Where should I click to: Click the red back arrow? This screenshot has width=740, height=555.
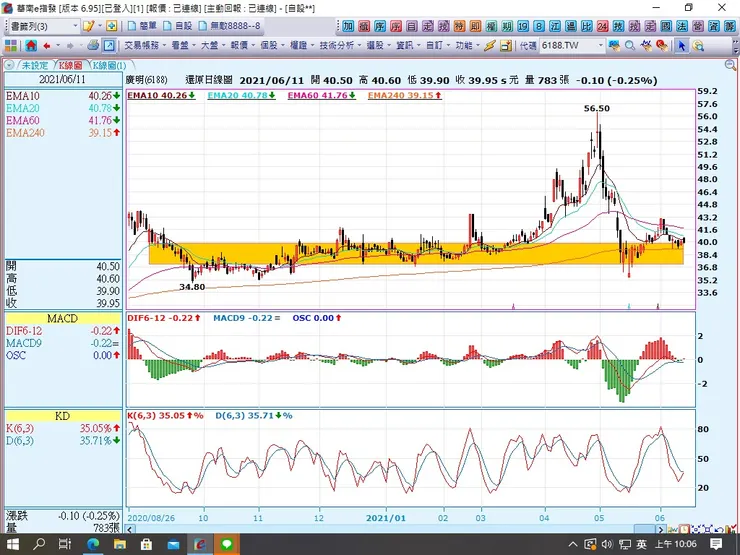[47, 46]
